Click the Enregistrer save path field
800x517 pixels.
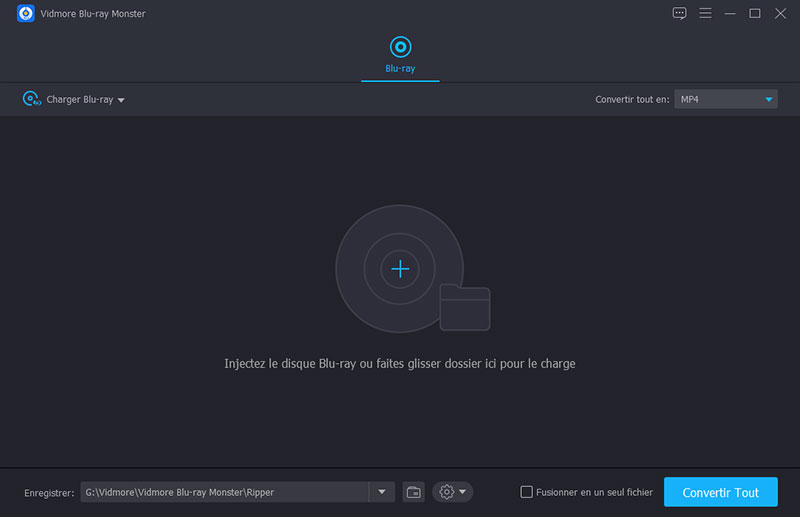[x=224, y=492]
